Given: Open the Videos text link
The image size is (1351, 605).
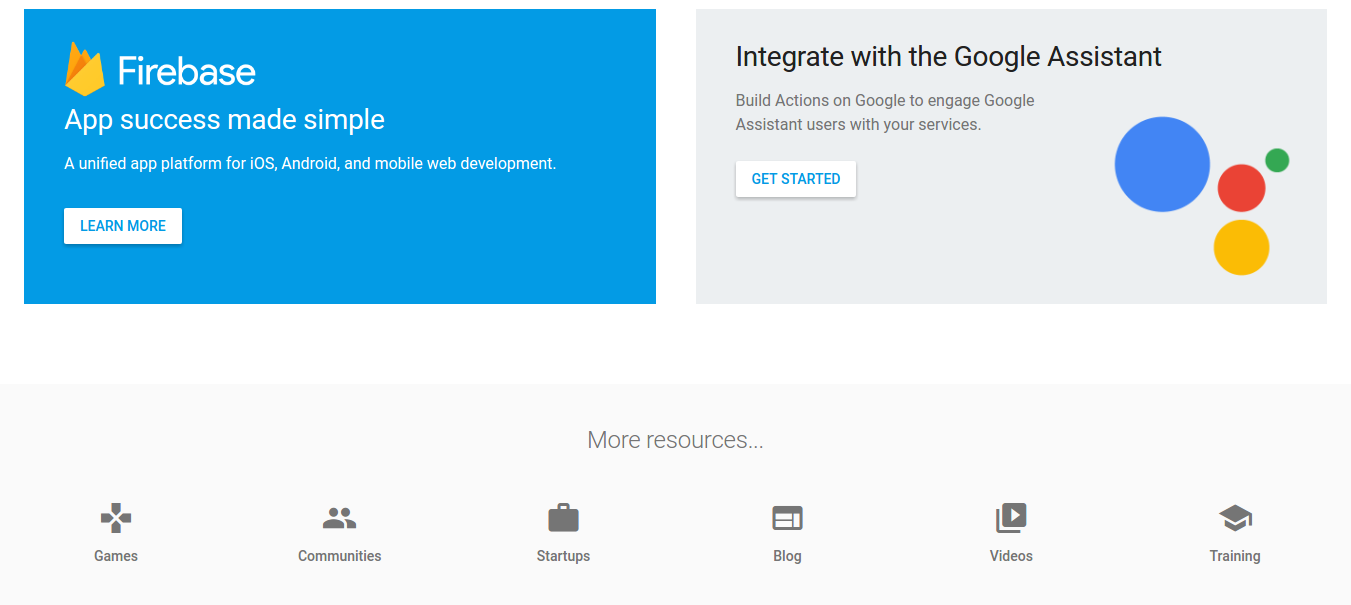Looking at the screenshot, I should click(1011, 556).
